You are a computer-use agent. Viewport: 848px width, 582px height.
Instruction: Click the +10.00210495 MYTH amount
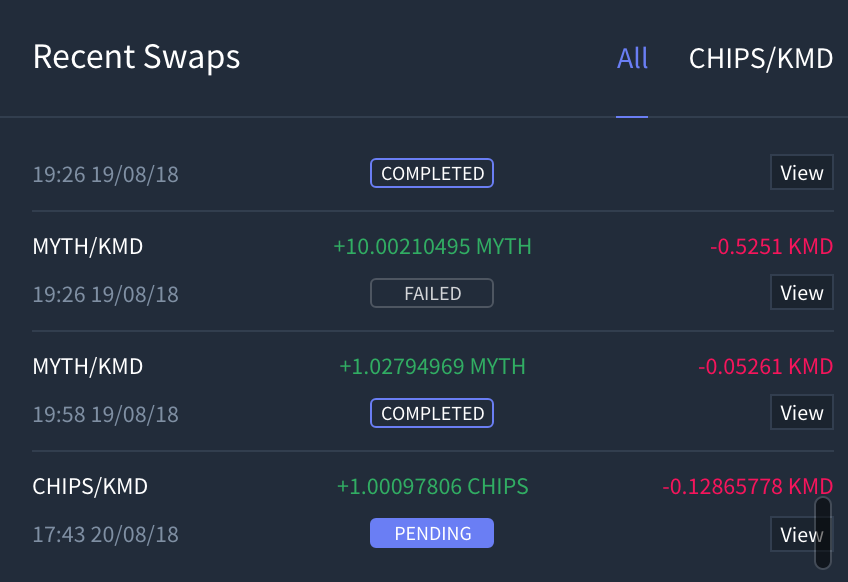(431, 246)
